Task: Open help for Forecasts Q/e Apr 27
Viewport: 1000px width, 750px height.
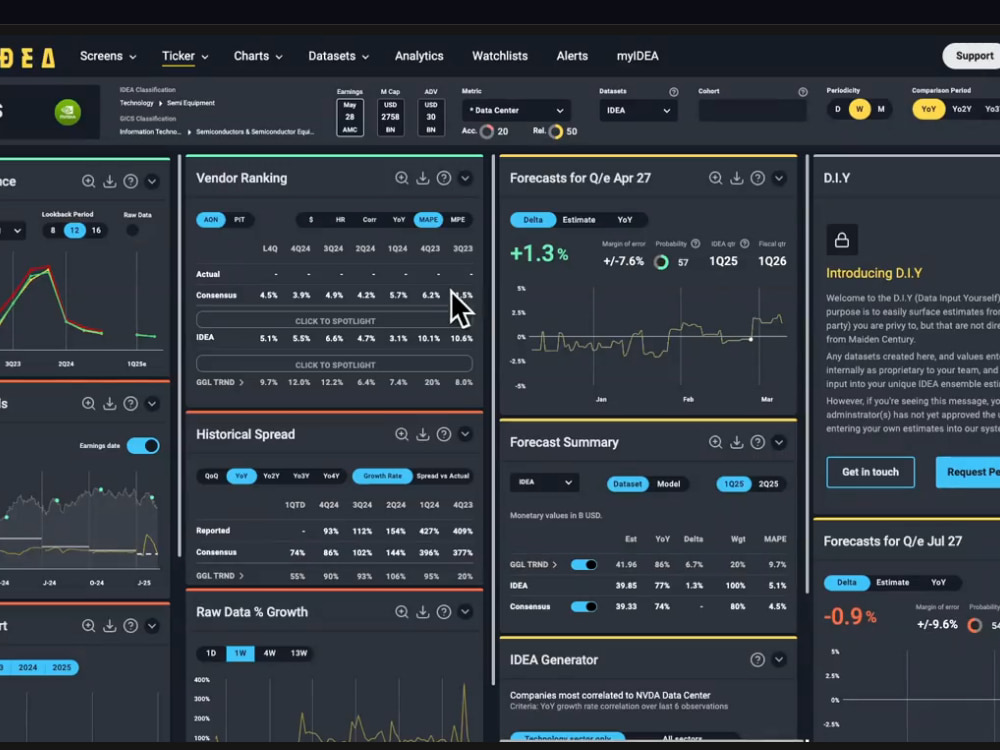Action: (x=758, y=178)
